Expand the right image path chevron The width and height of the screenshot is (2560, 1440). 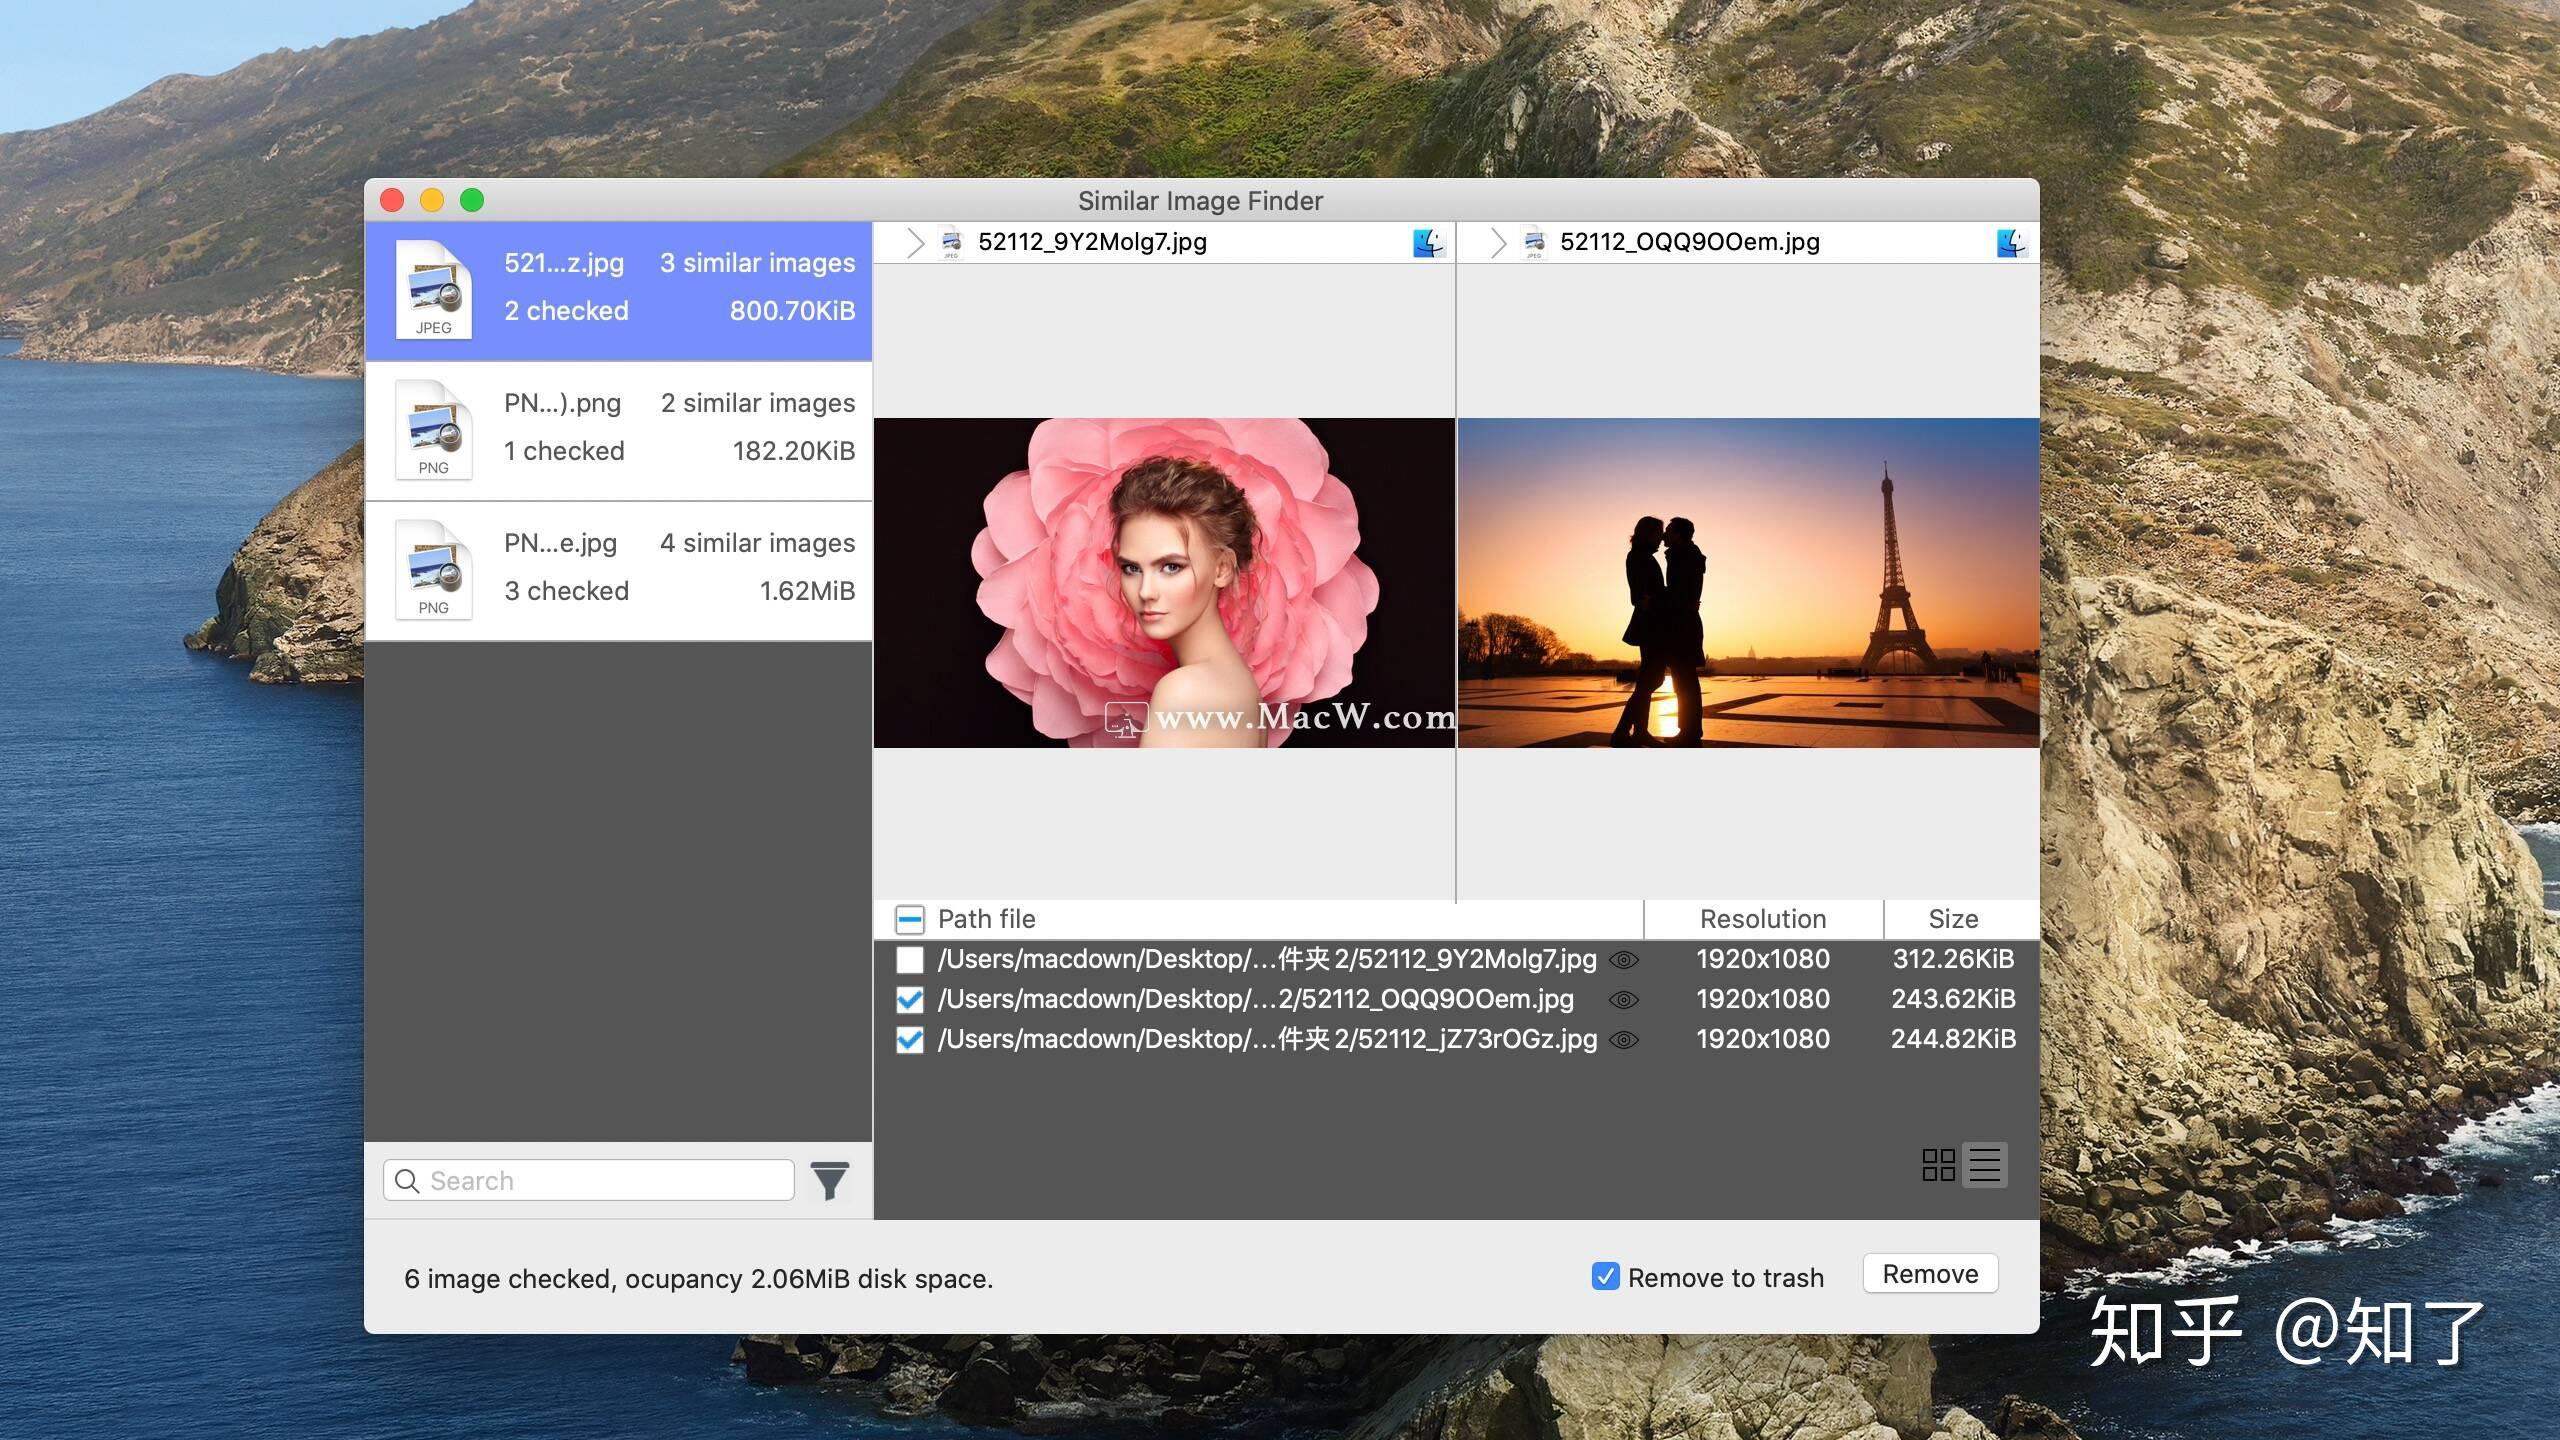pyautogui.click(x=1497, y=241)
